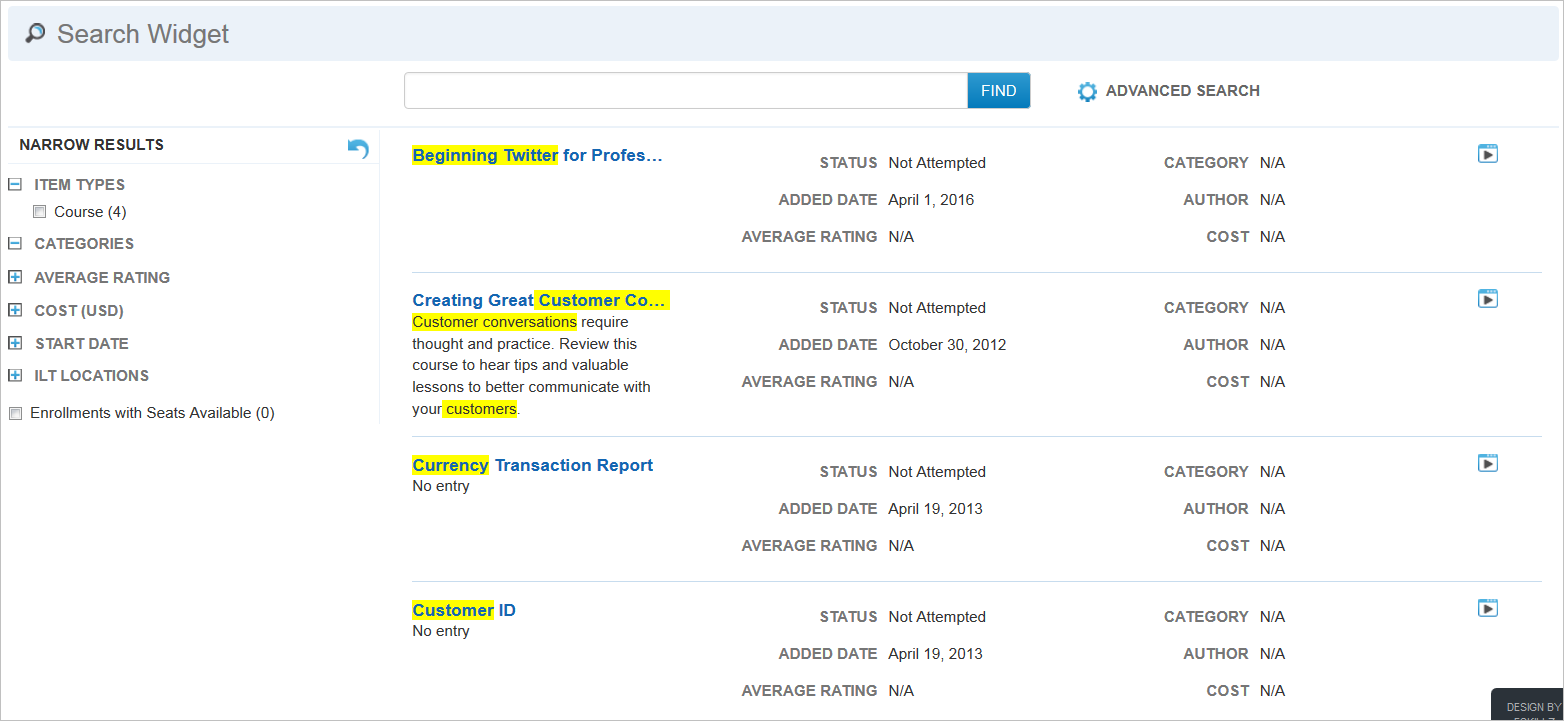Expand the Start Date filter
Image resolution: width=1564 pixels, height=721 pixels.
pos(15,344)
